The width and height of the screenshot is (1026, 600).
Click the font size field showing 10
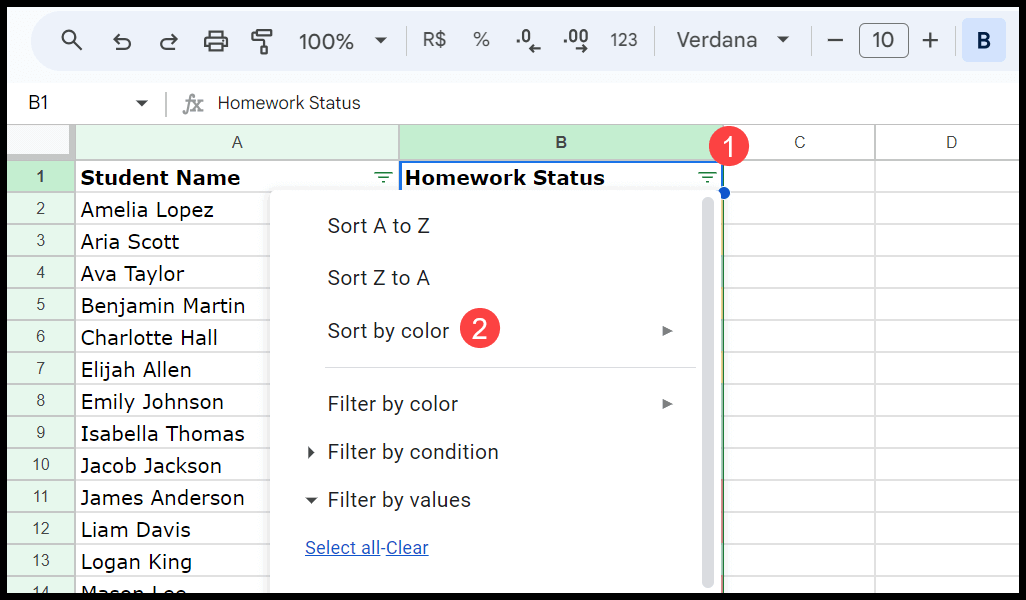pyautogui.click(x=883, y=41)
